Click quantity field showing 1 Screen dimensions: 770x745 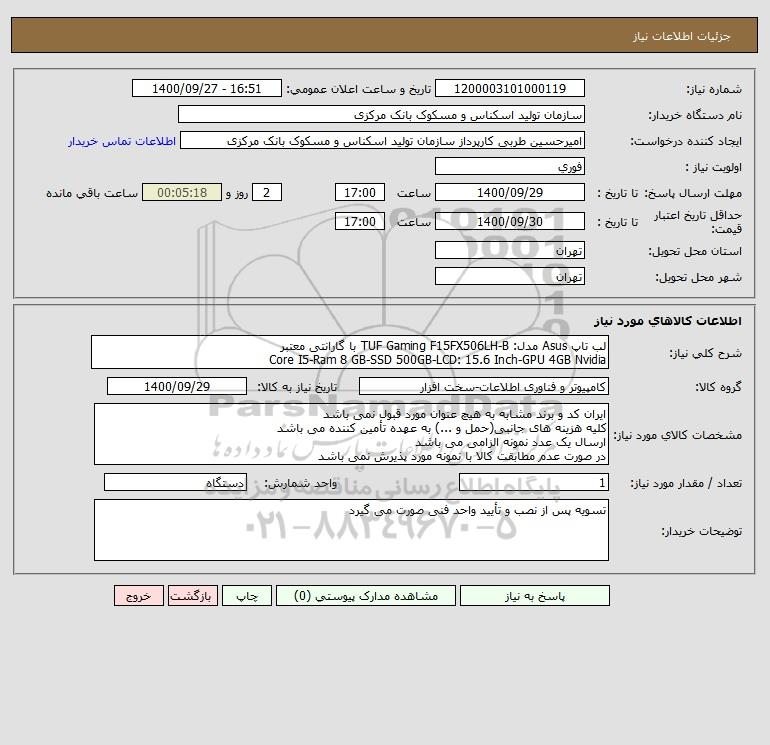pyautogui.click(x=534, y=483)
